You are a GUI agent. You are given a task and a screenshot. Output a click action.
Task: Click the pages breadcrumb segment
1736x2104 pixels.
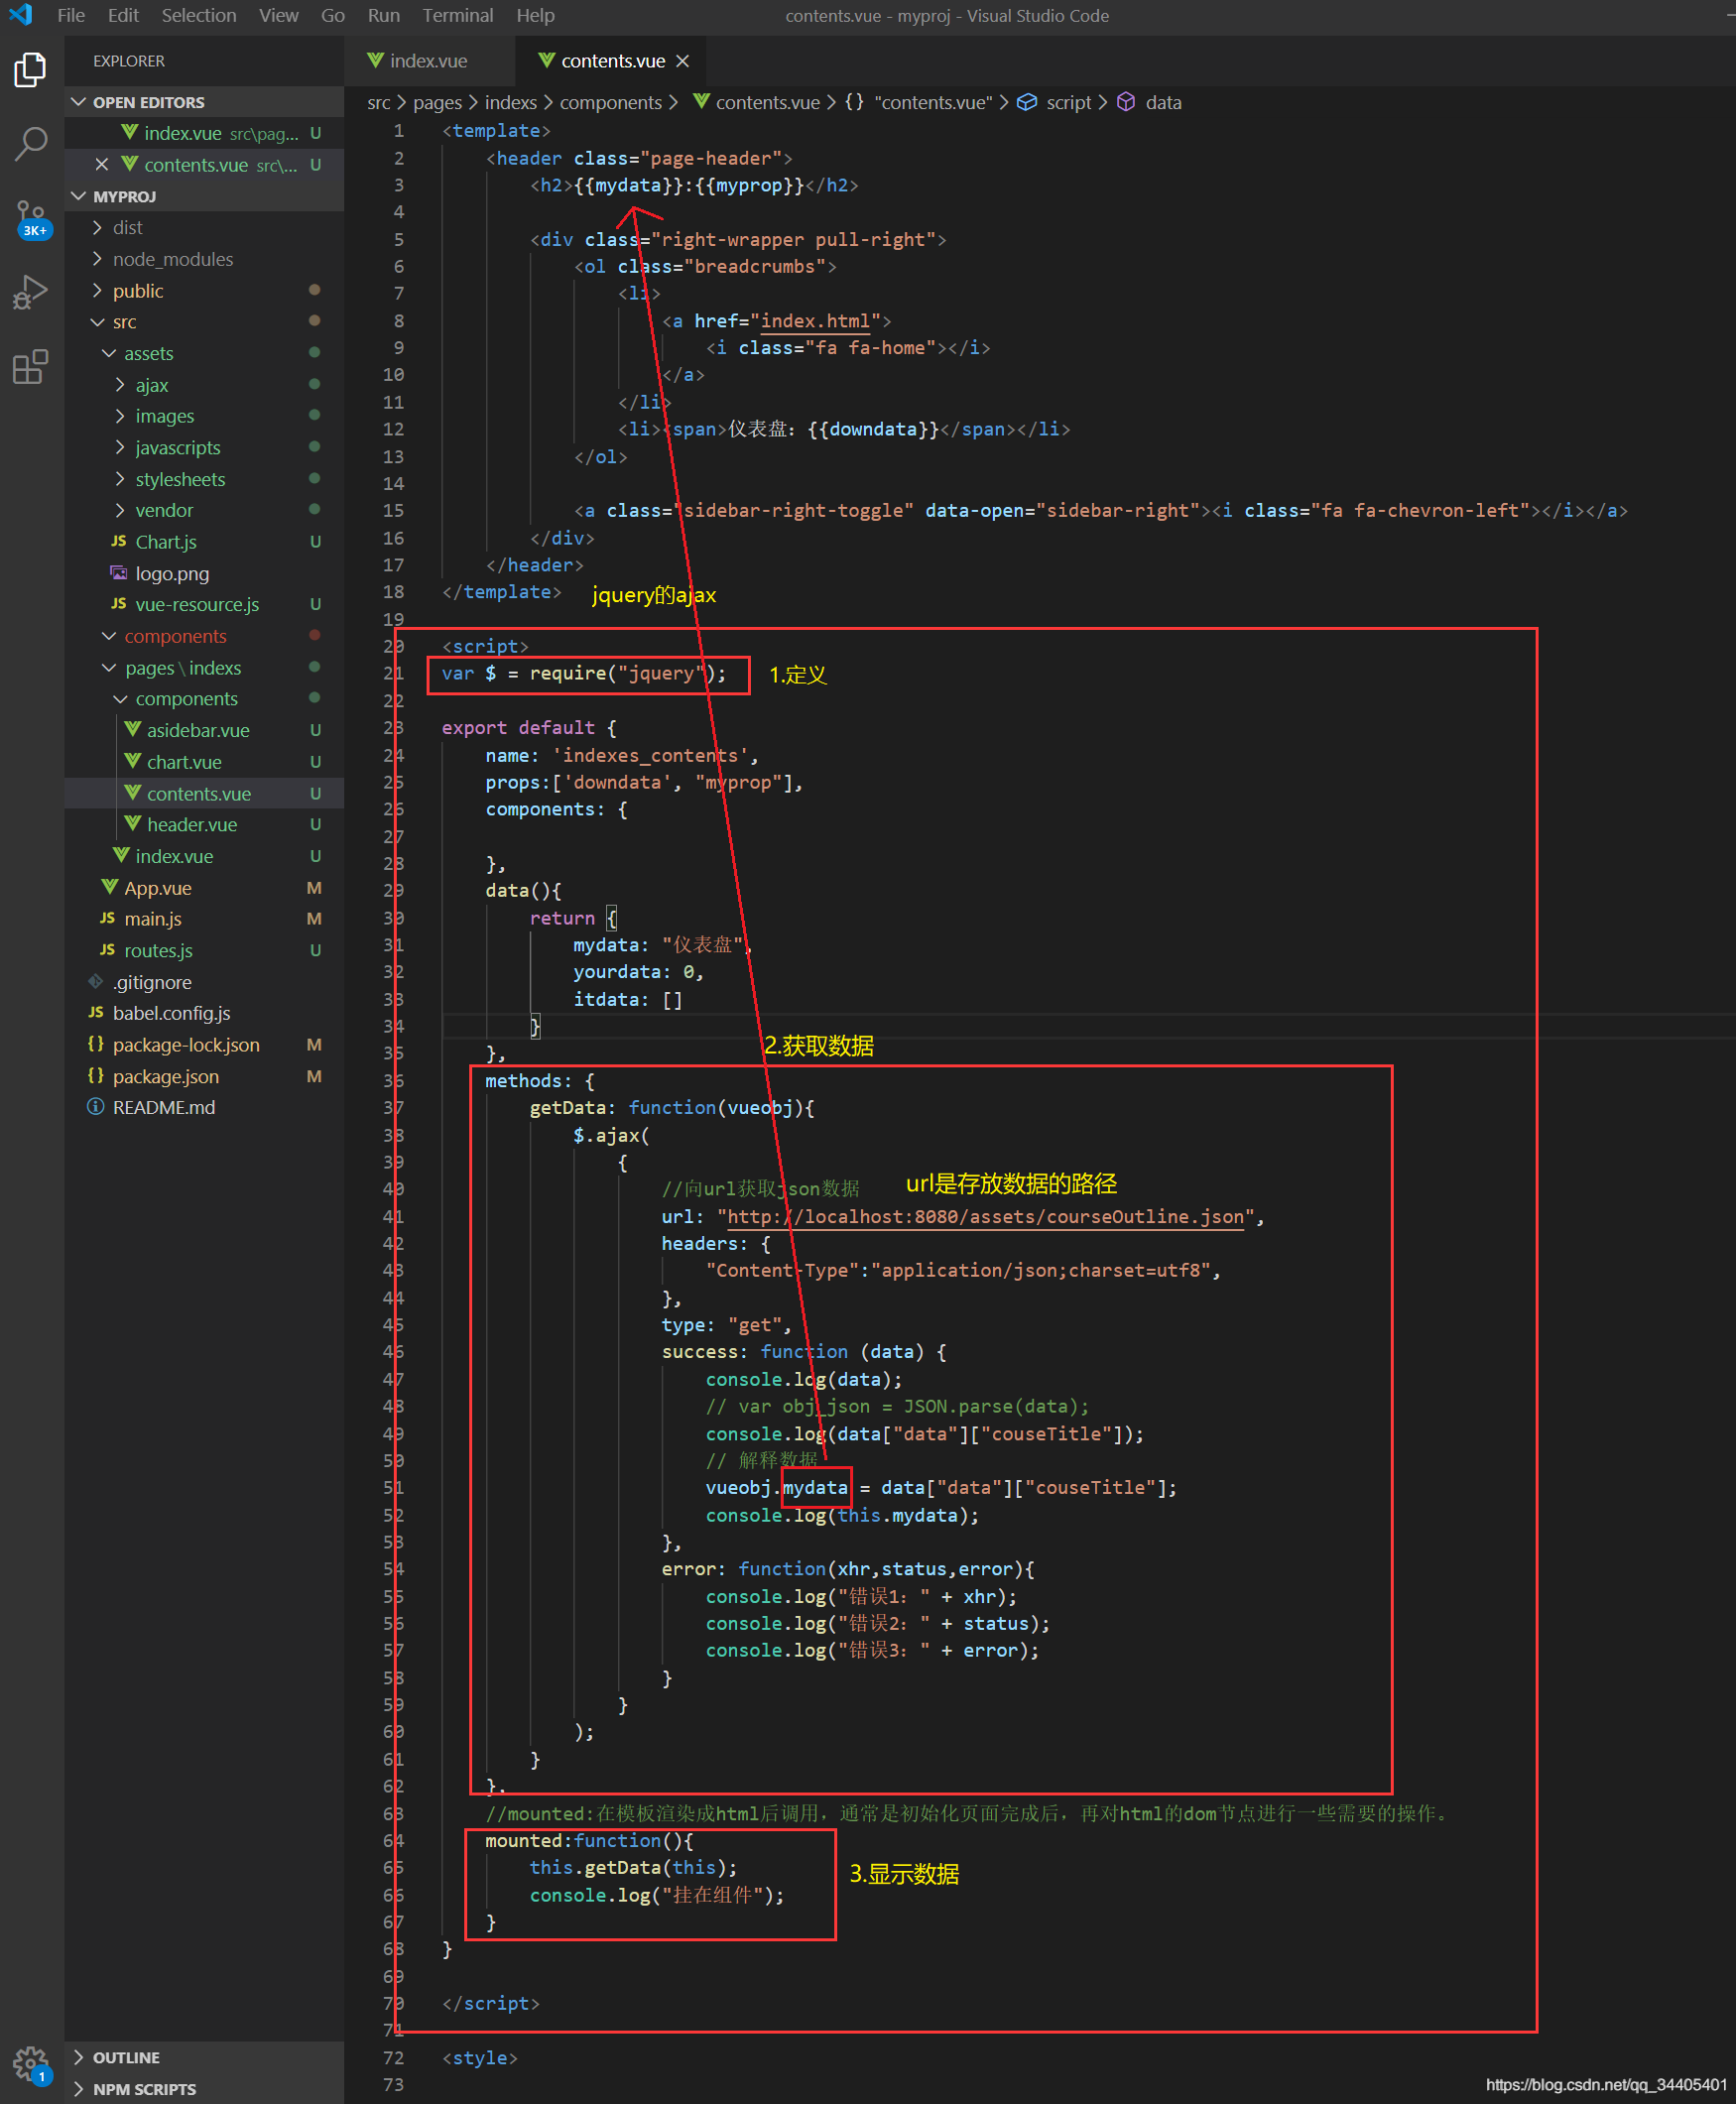pos(438,102)
